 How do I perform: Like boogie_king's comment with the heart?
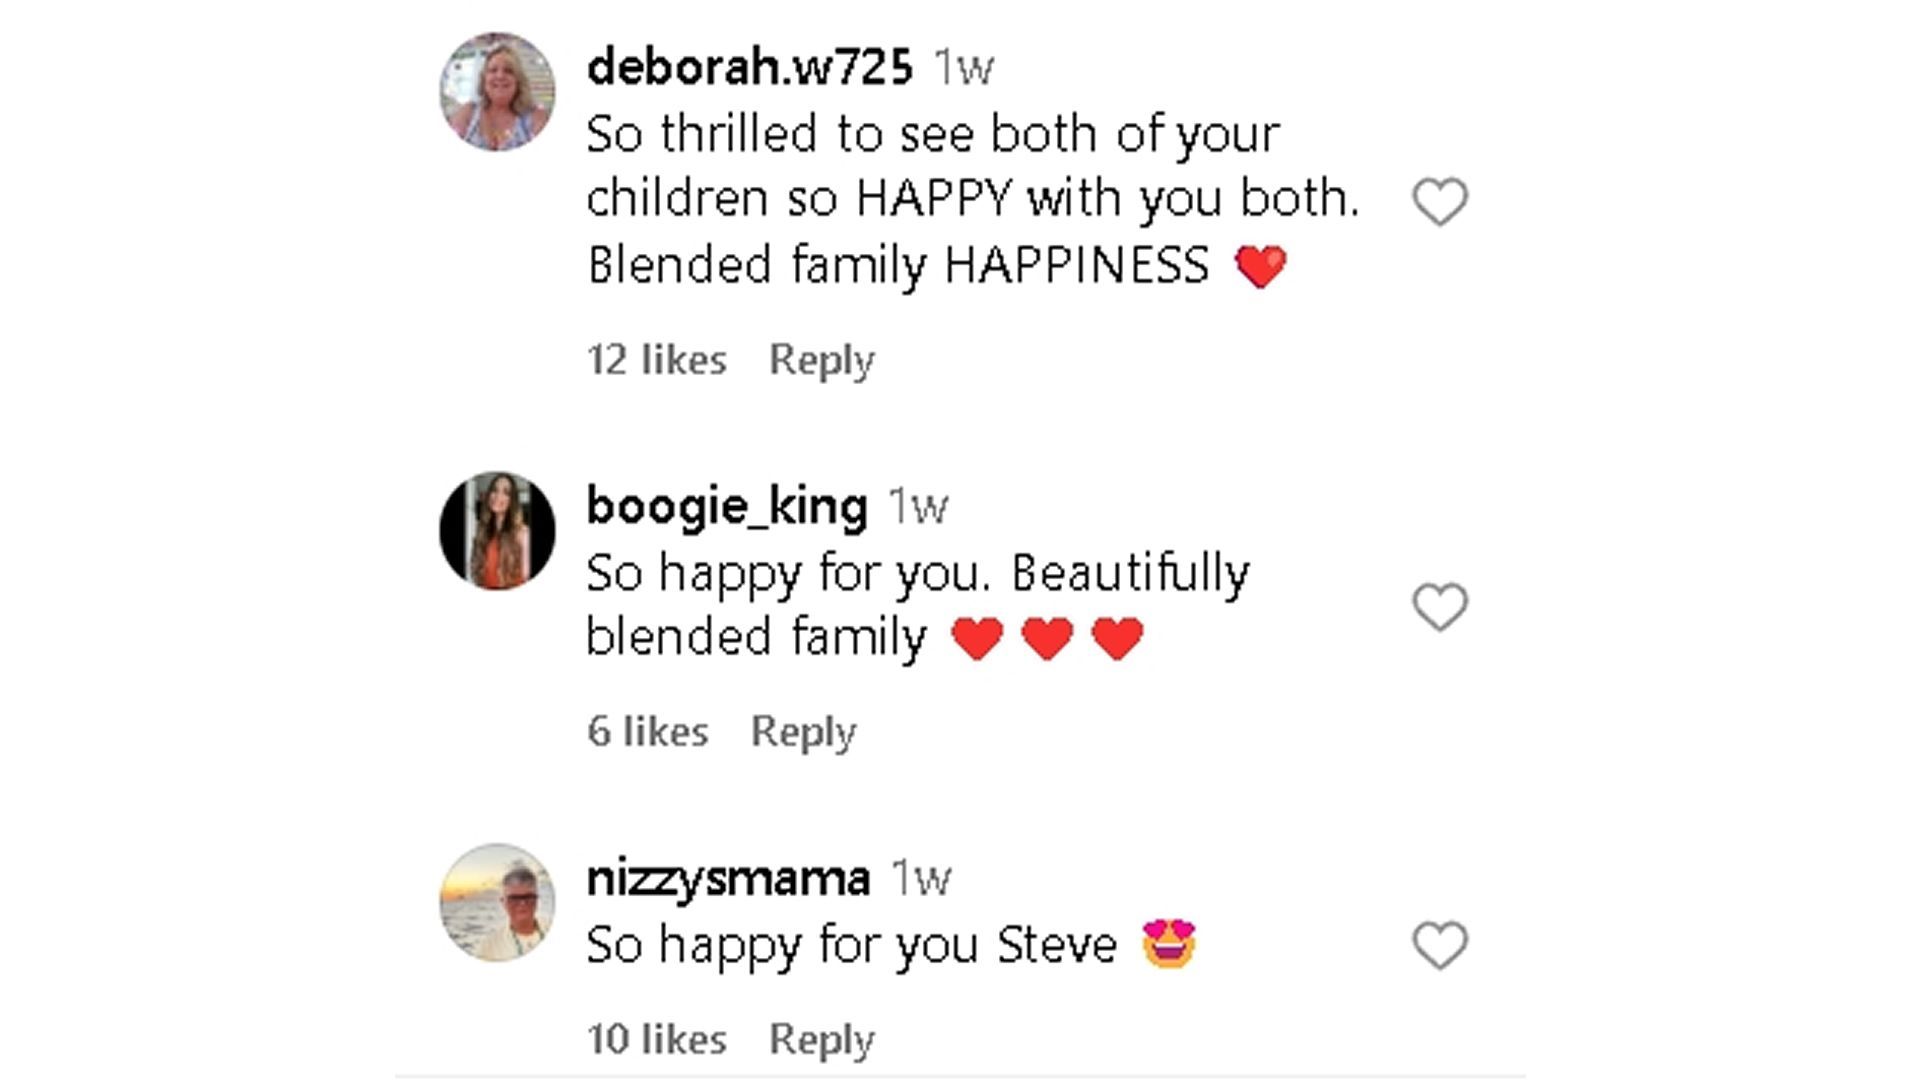coord(1439,607)
